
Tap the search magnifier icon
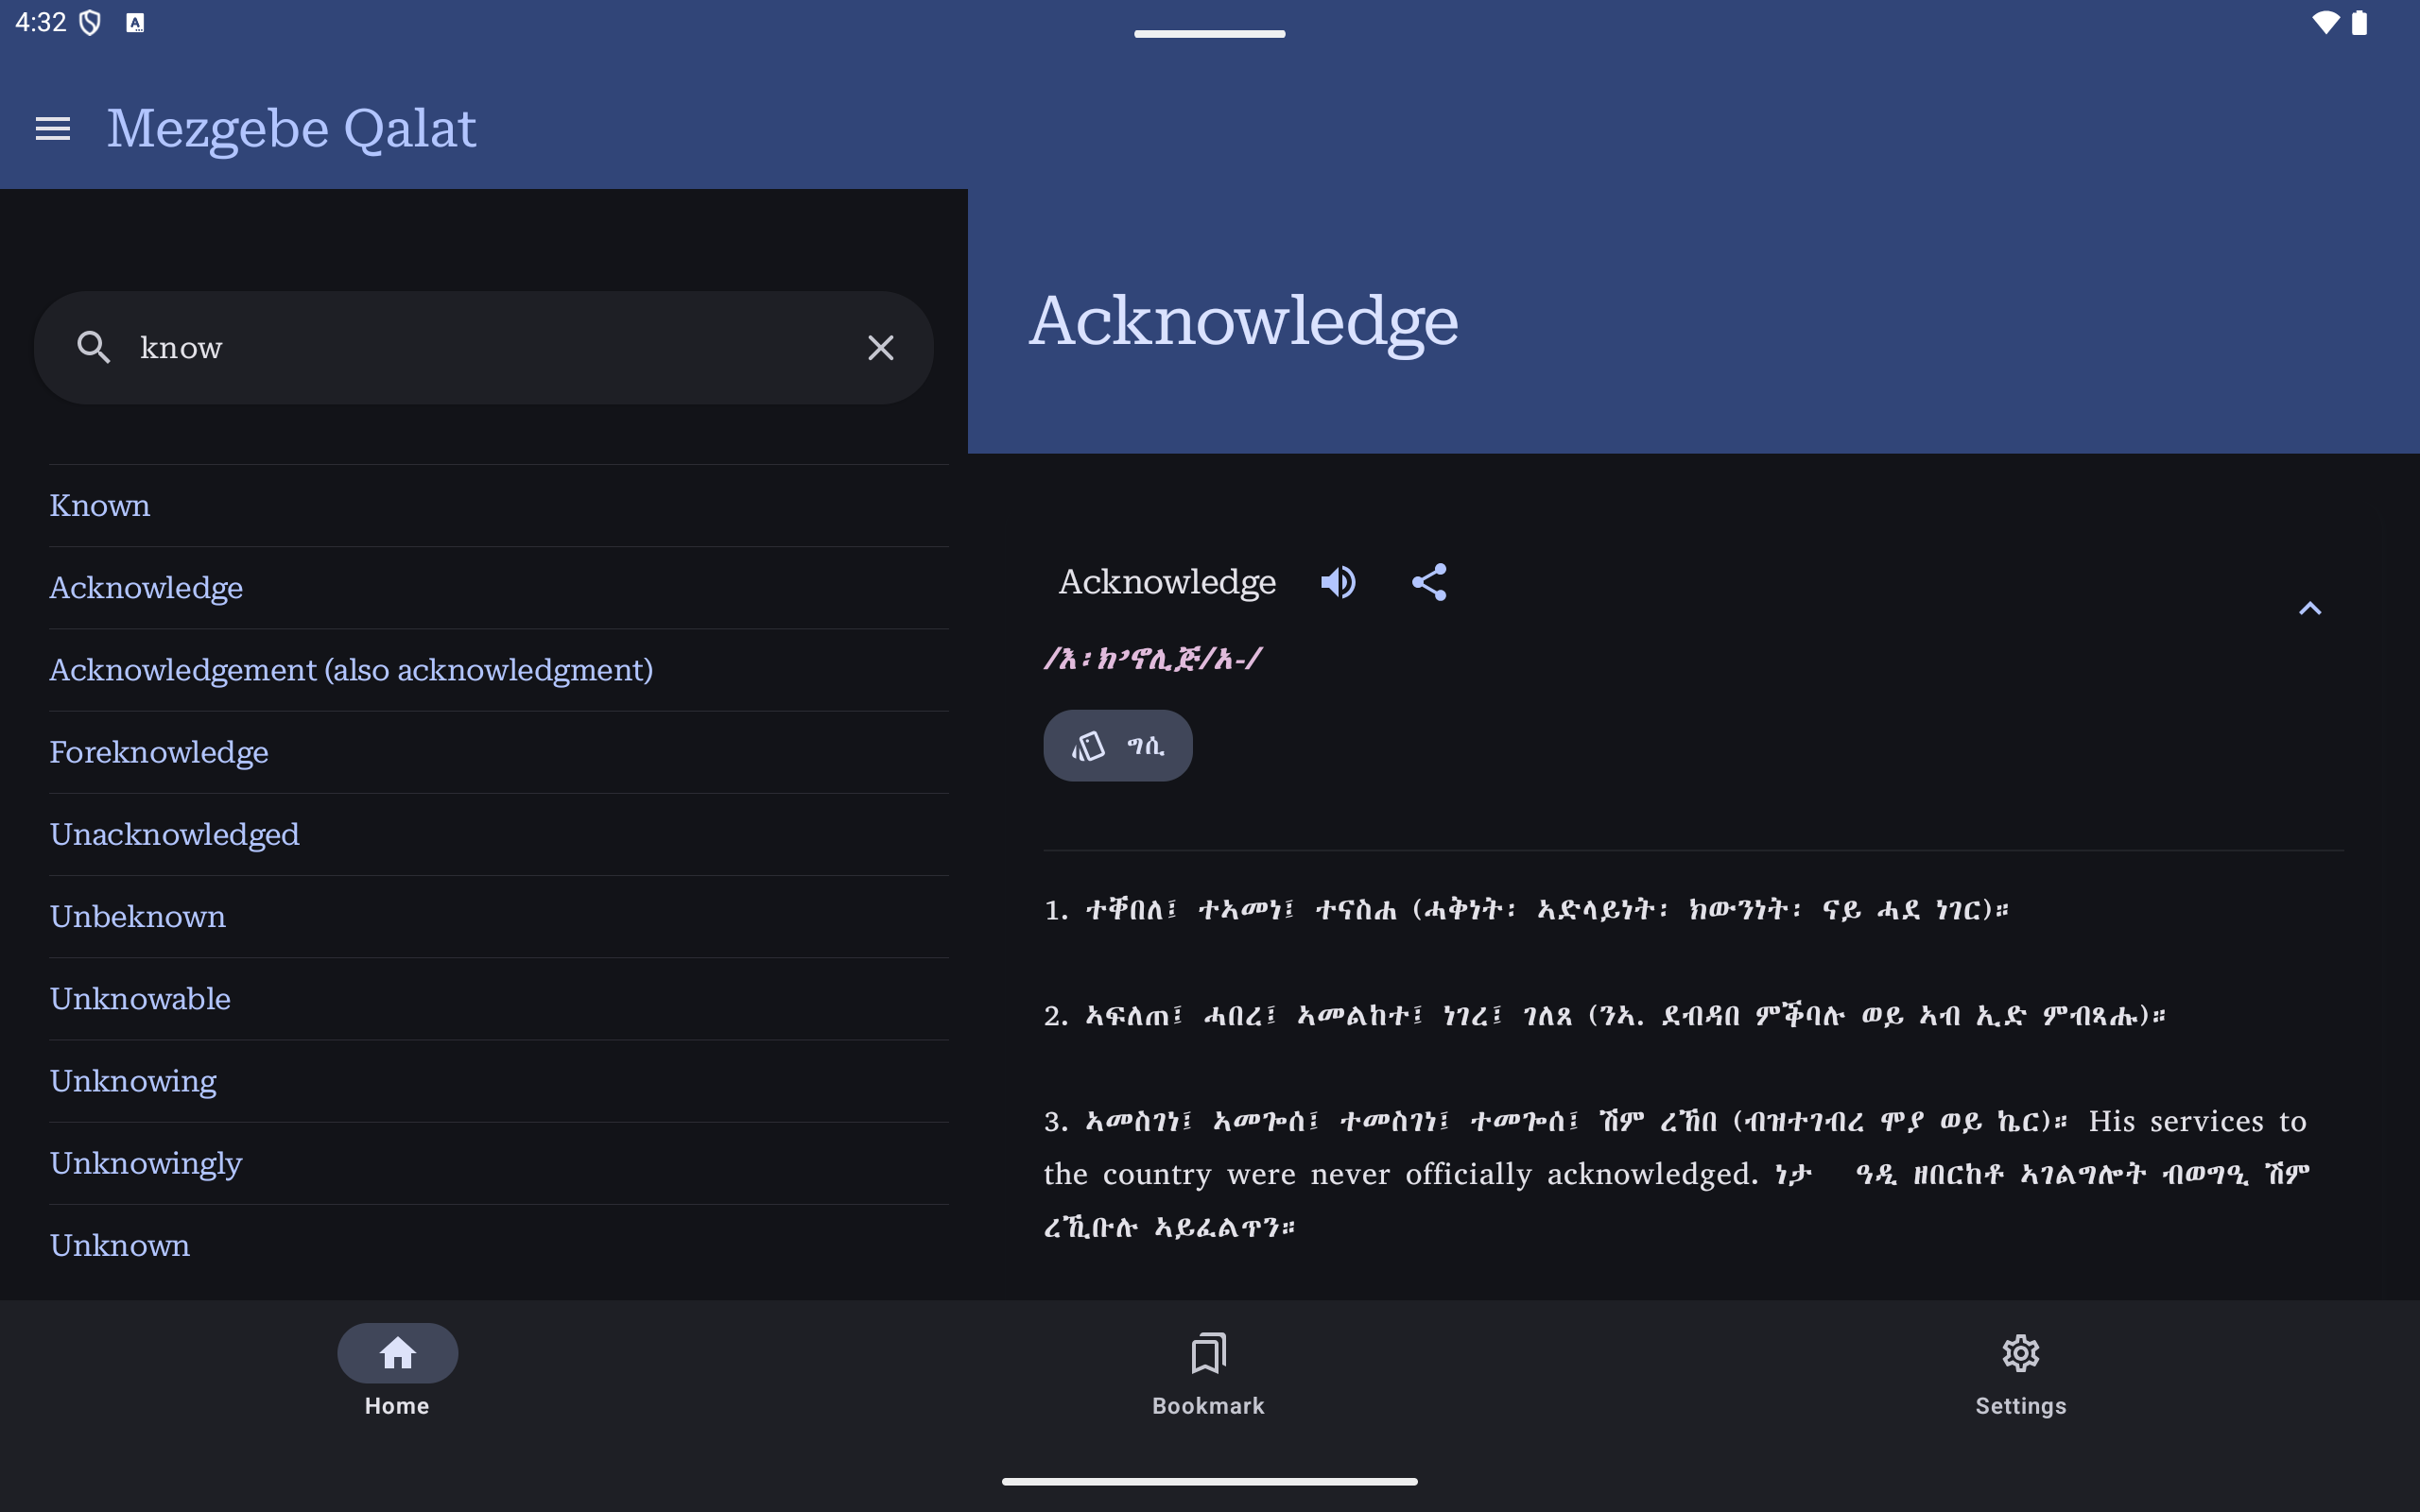pos(93,347)
